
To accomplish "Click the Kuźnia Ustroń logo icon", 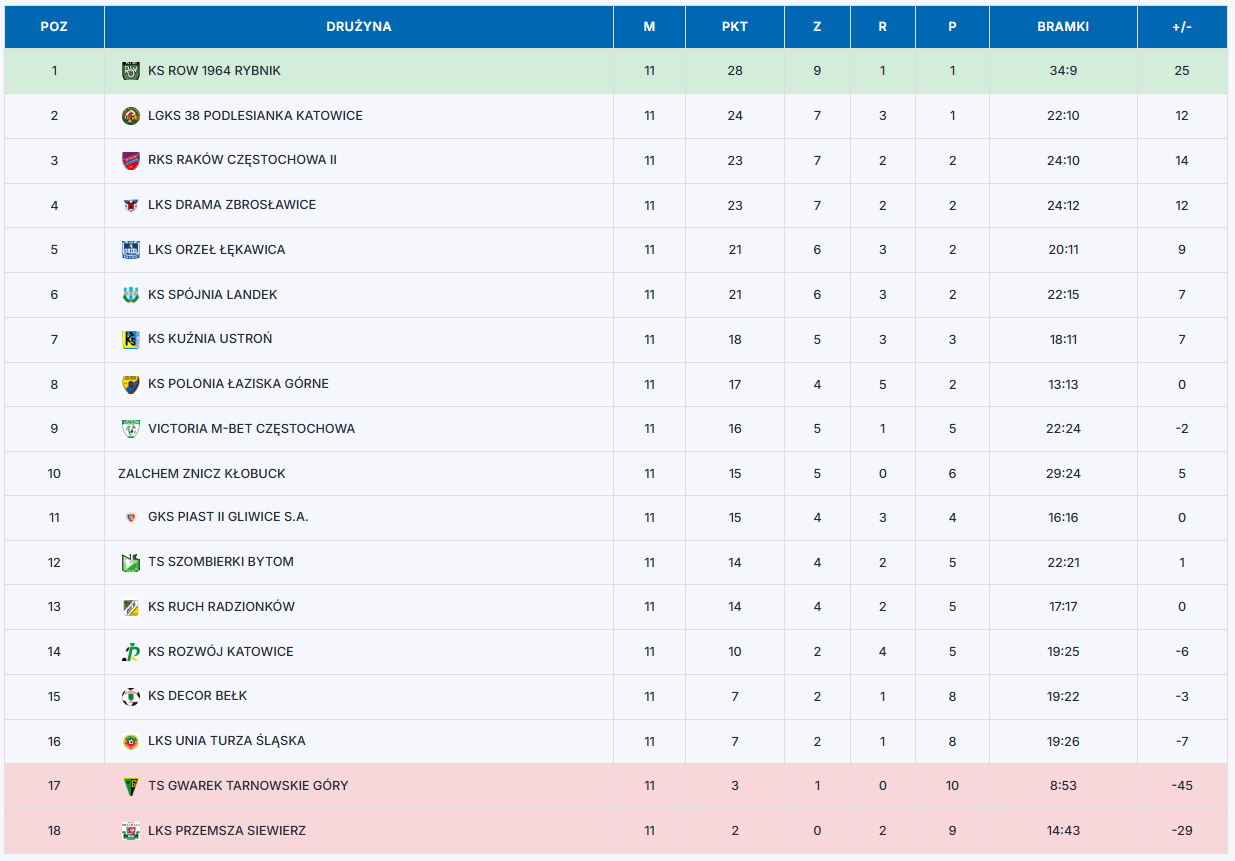I will click(130, 339).
